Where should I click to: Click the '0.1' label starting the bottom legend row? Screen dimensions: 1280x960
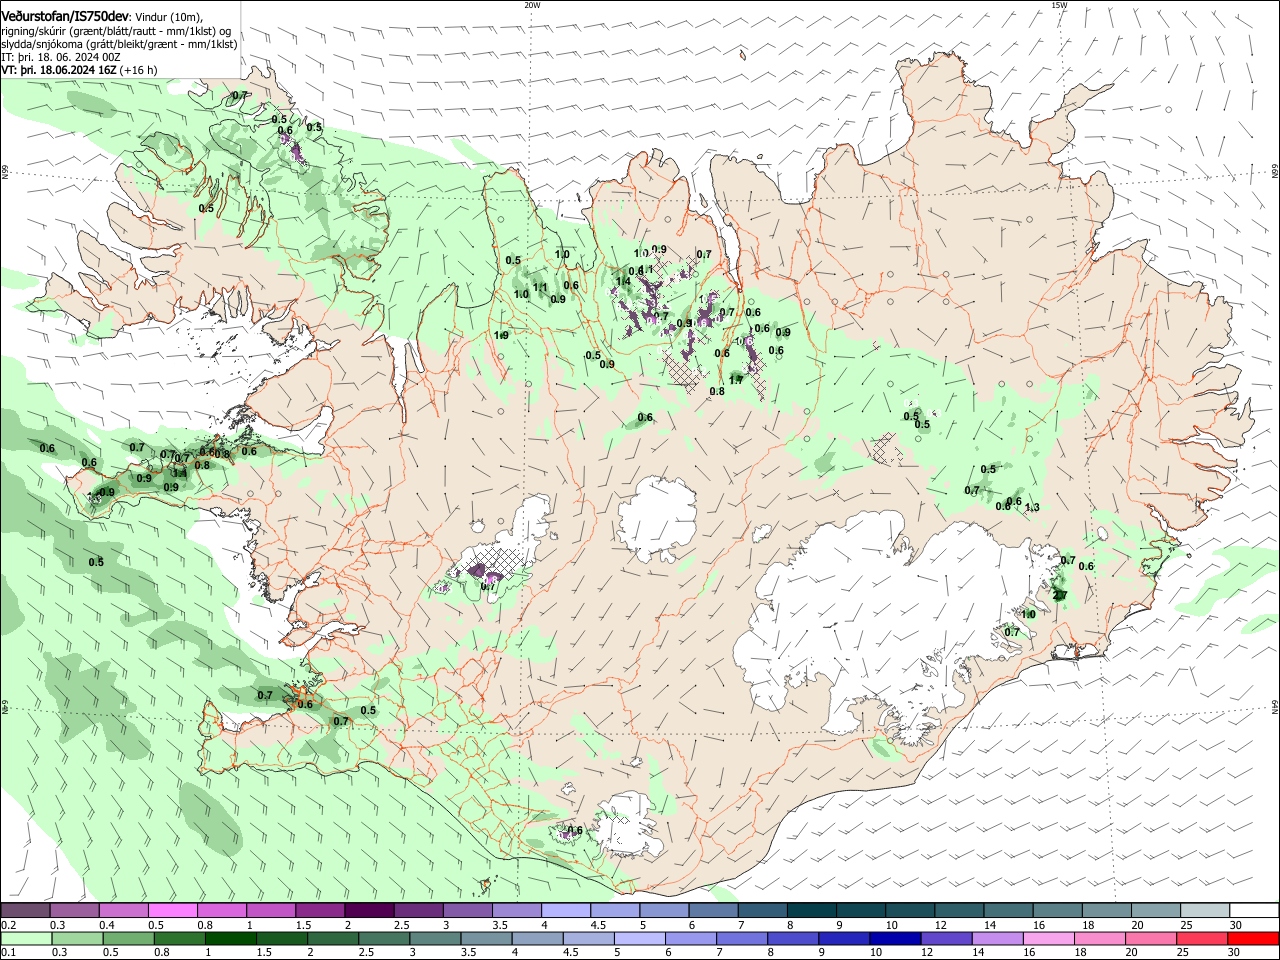click(x=9, y=953)
